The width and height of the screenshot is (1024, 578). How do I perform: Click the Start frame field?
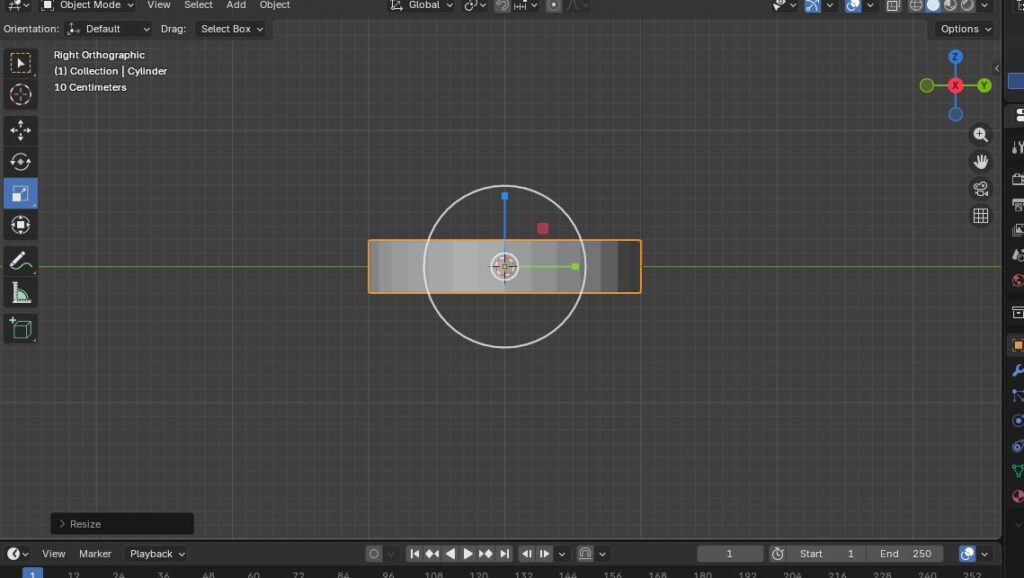click(x=825, y=554)
